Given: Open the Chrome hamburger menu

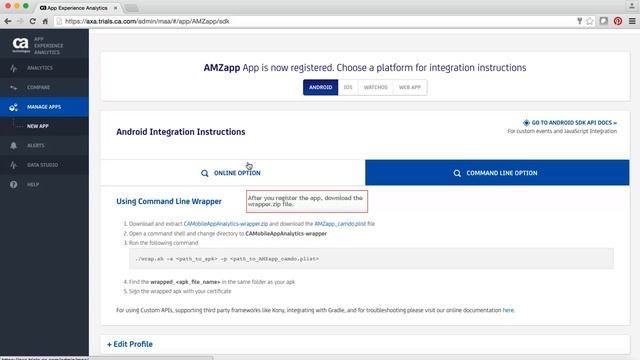Looking at the screenshot, I should point(632,21).
